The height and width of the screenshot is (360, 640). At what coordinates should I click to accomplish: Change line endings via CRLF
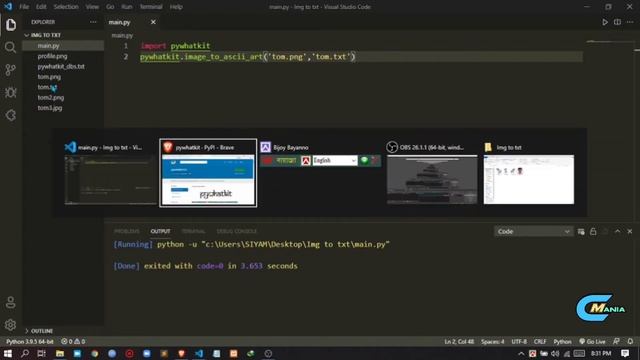[540, 342]
